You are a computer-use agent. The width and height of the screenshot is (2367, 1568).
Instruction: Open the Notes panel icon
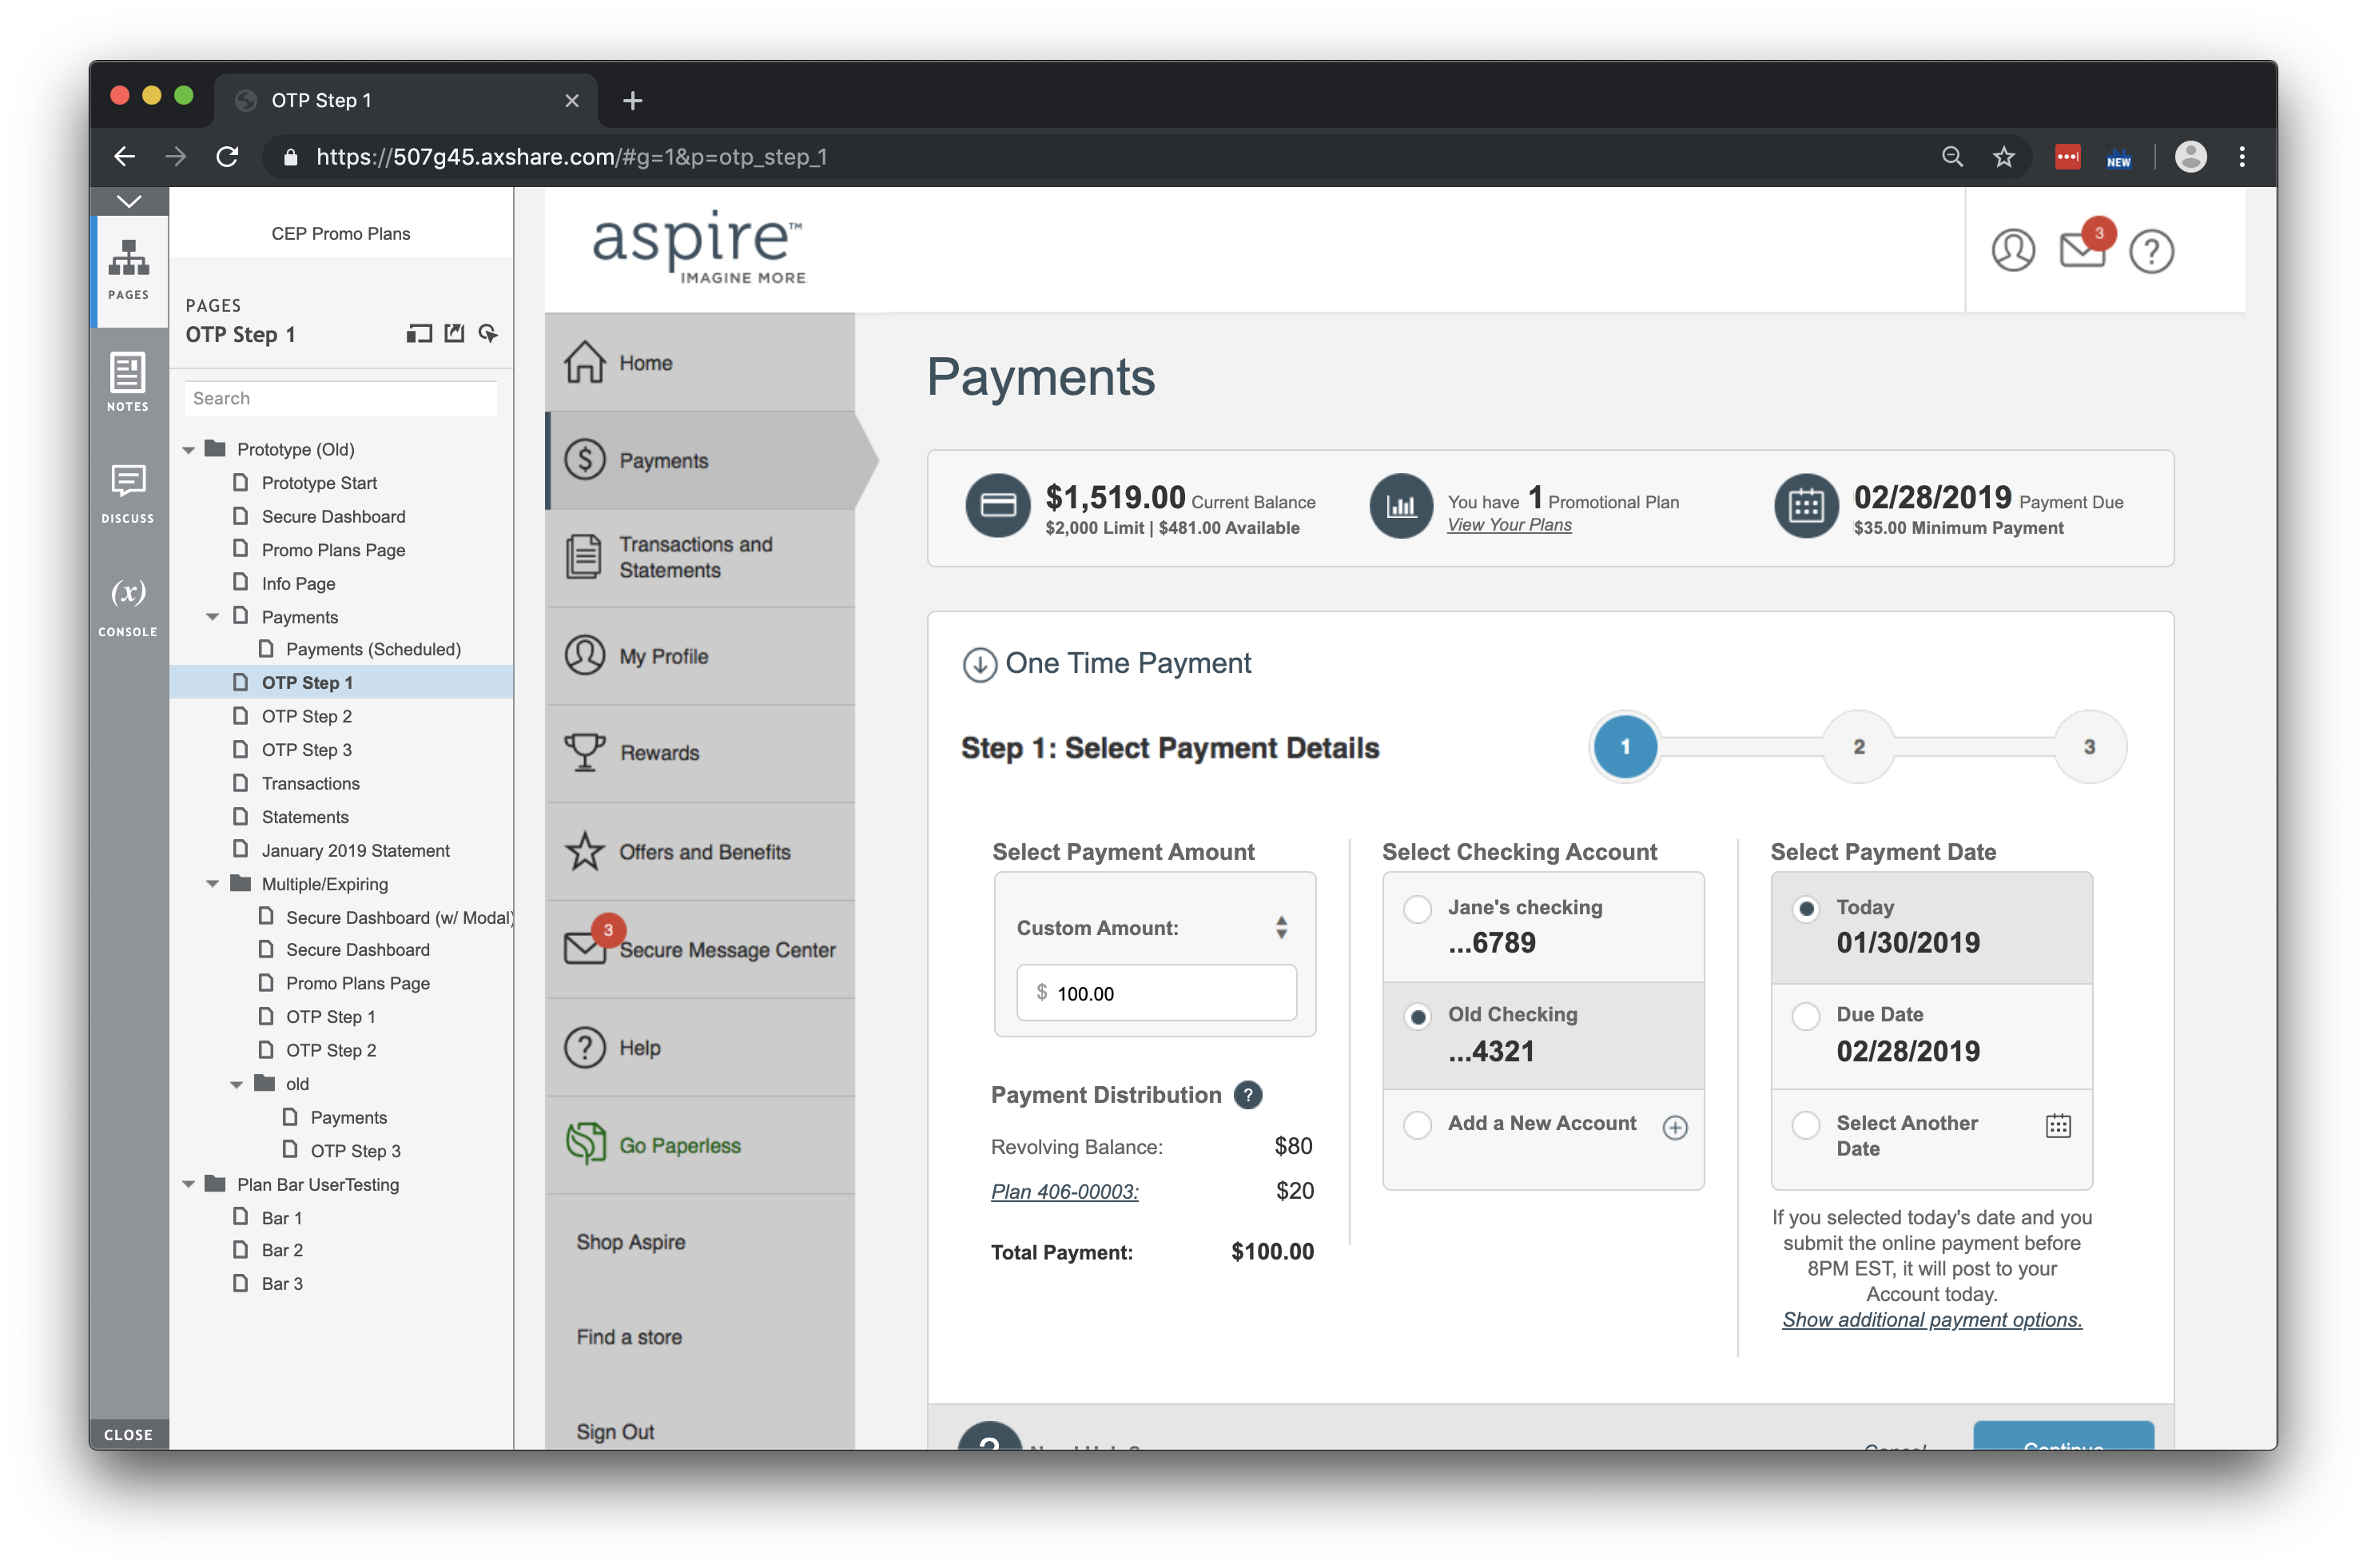pos(128,382)
